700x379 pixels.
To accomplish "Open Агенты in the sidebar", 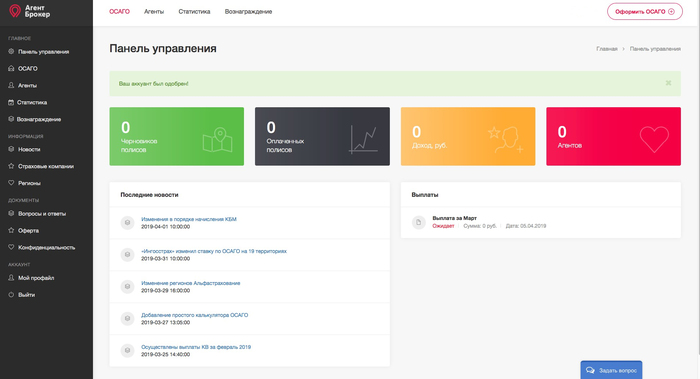I will (x=23, y=85).
